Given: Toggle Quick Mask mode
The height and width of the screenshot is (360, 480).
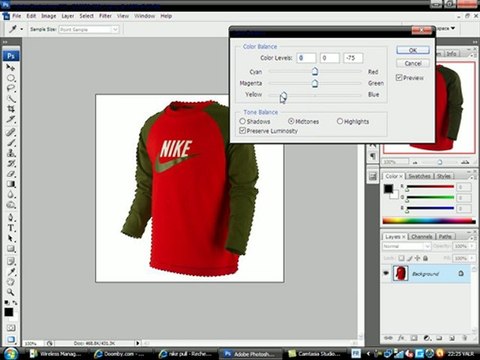Looking at the screenshot, I should tap(10, 328).
